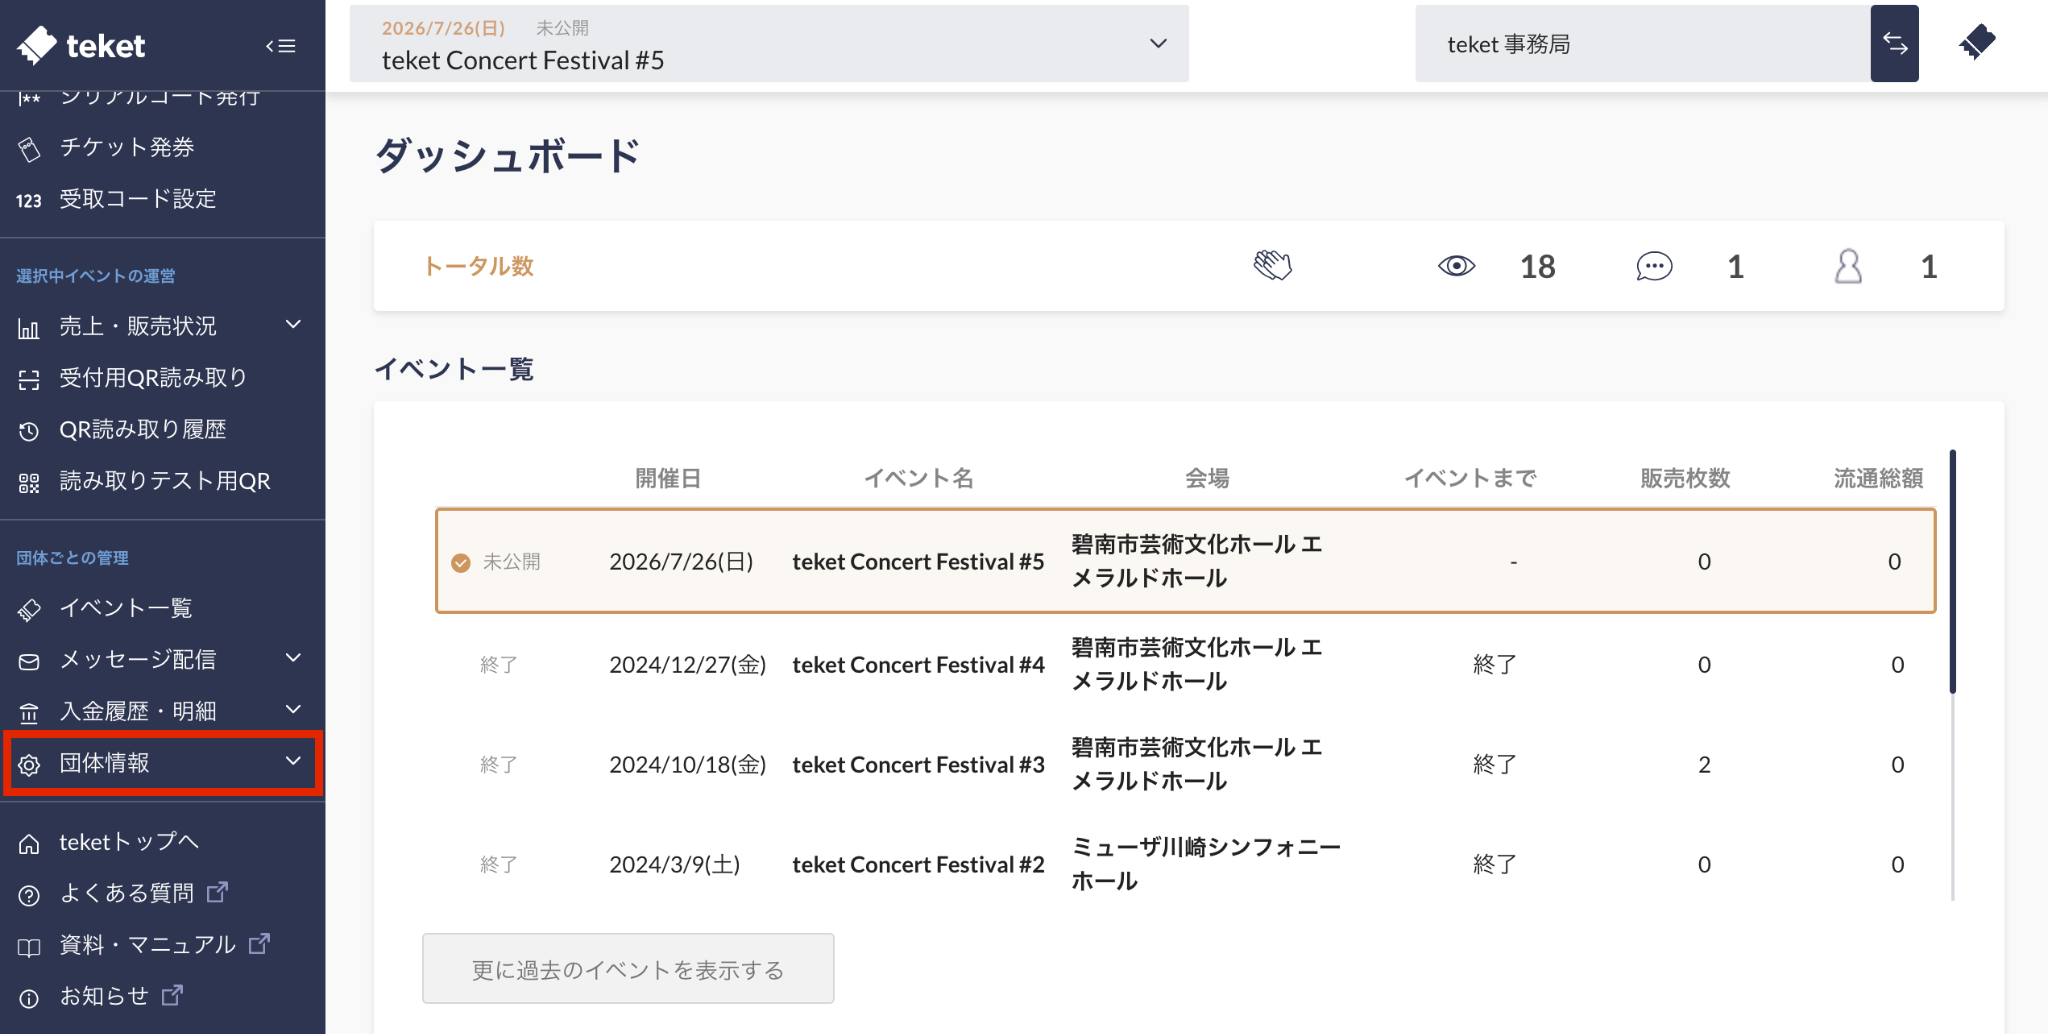This screenshot has width=2048, height=1034.
Task: Open the event selector dropdown at top
Action: pyautogui.click(x=768, y=44)
